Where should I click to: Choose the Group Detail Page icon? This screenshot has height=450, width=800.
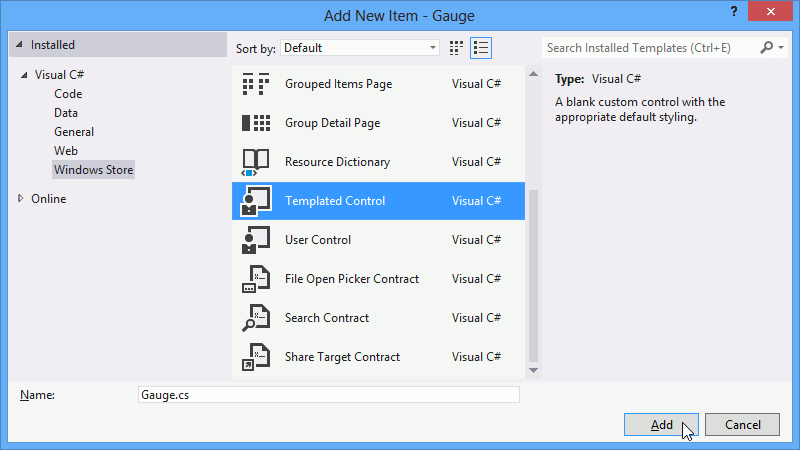click(255, 123)
